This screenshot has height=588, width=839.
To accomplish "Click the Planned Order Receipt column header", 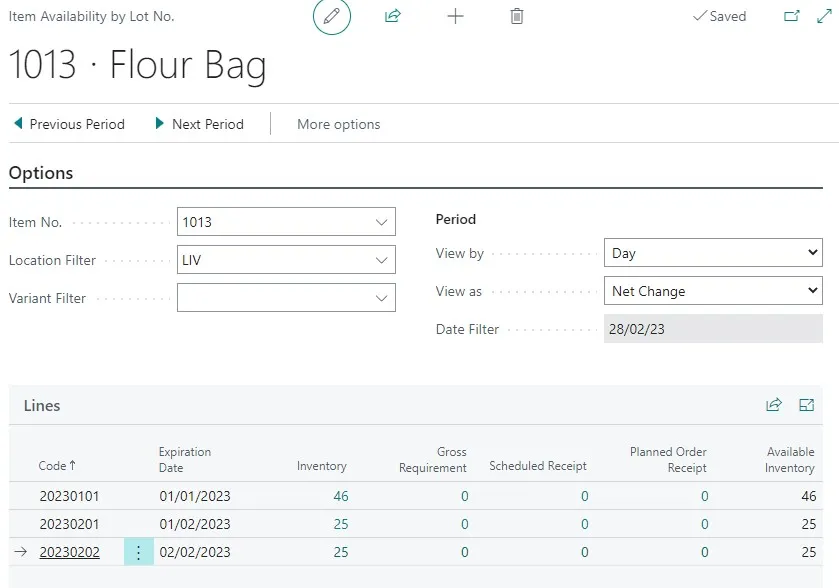I will click(x=668, y=460).
